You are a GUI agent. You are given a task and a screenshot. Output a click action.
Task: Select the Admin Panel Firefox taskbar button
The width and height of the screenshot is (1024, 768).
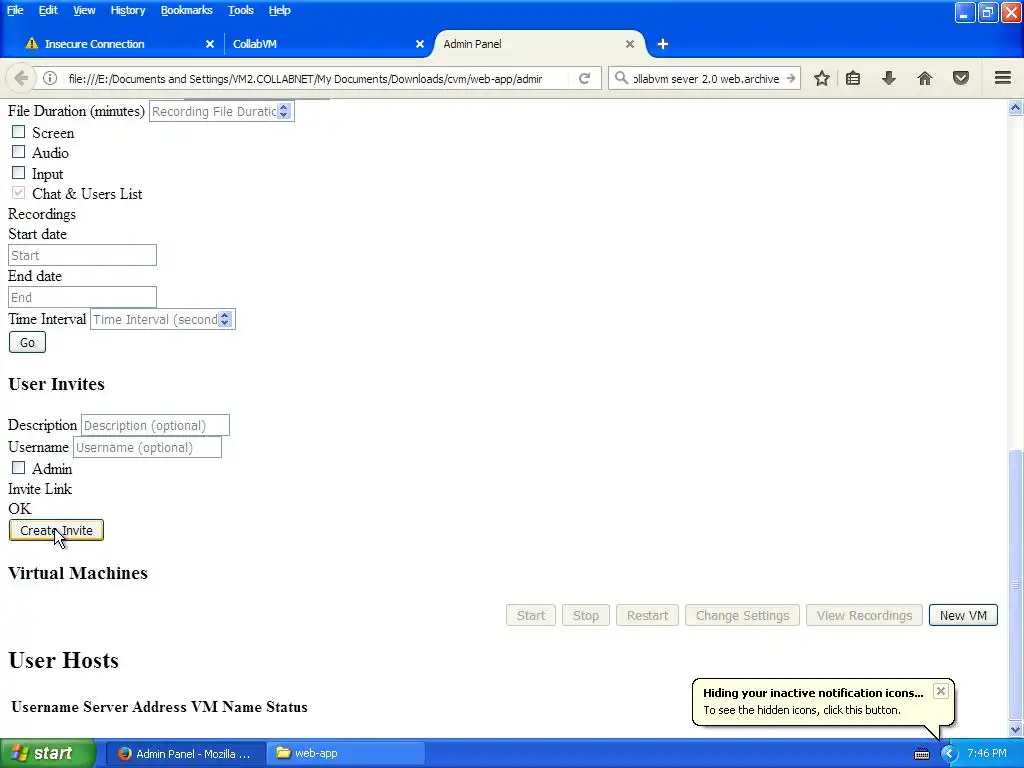185,753
